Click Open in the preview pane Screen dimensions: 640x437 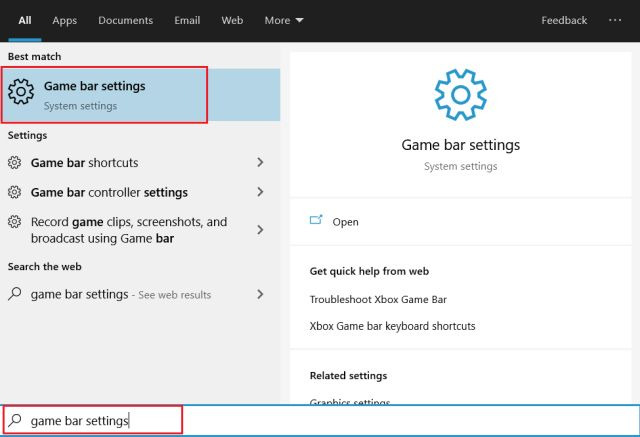tap(345, 222)
